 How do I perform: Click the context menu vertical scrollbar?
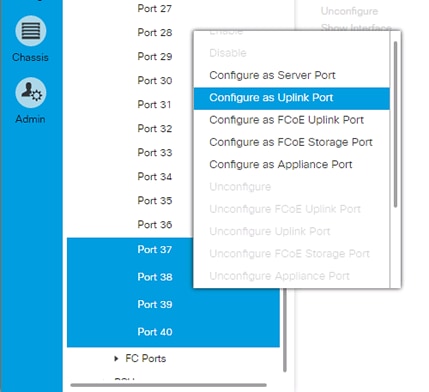click(395, 124)
